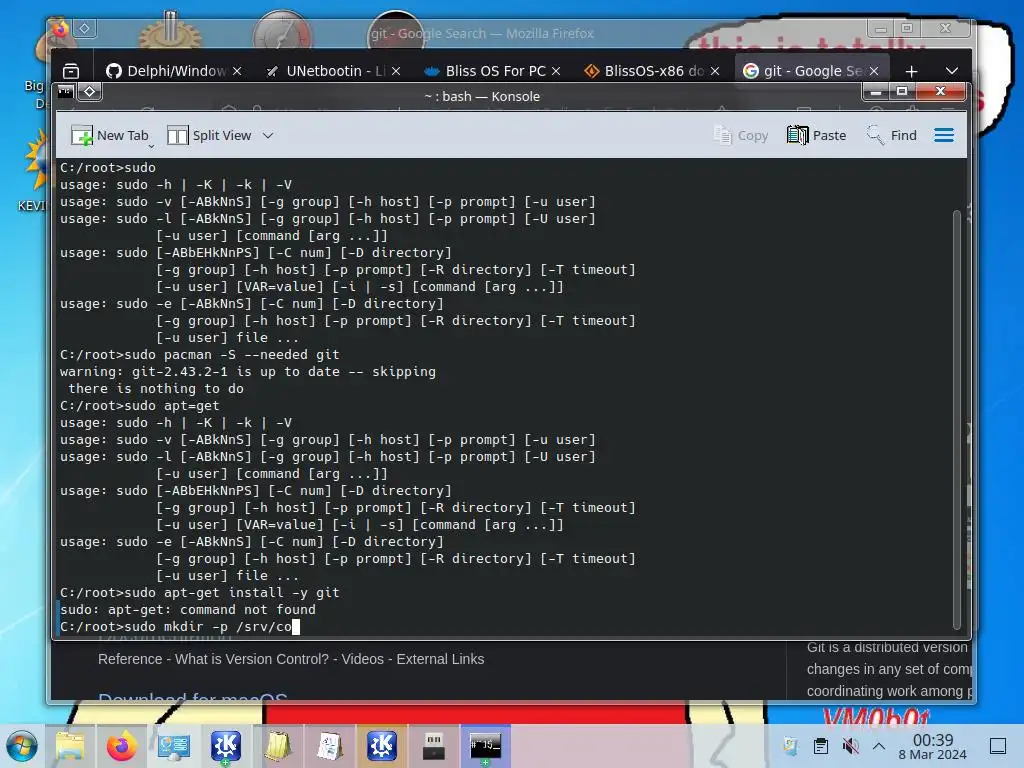Toggle the muted volume tray icon

(850, 746)
